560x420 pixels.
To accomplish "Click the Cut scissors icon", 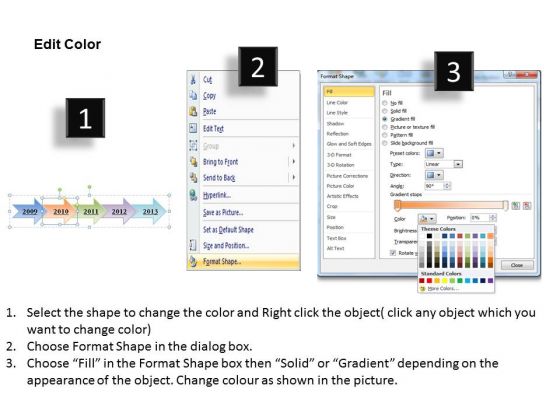I will [x=193, y=79].
